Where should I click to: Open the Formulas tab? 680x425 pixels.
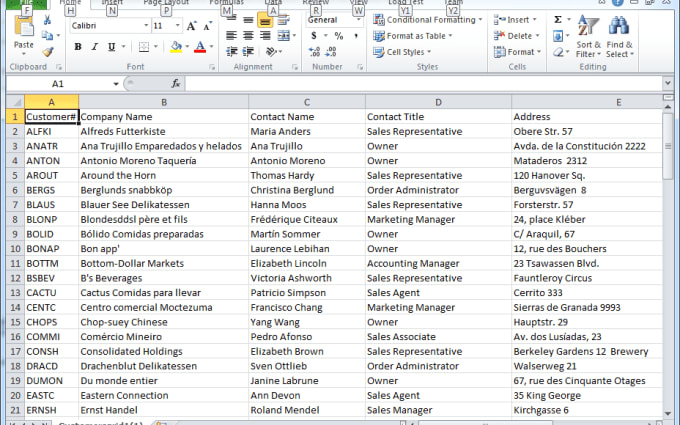(x=226, y=2)
